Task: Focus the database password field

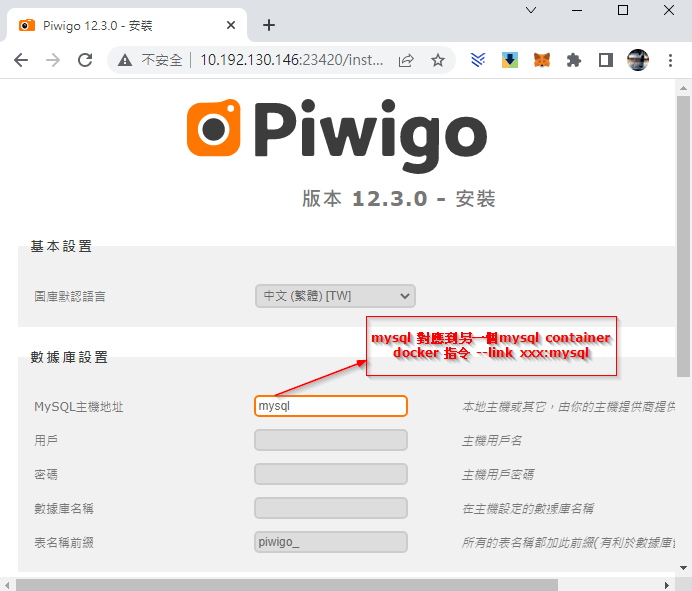Action: [x=331, y=474]
